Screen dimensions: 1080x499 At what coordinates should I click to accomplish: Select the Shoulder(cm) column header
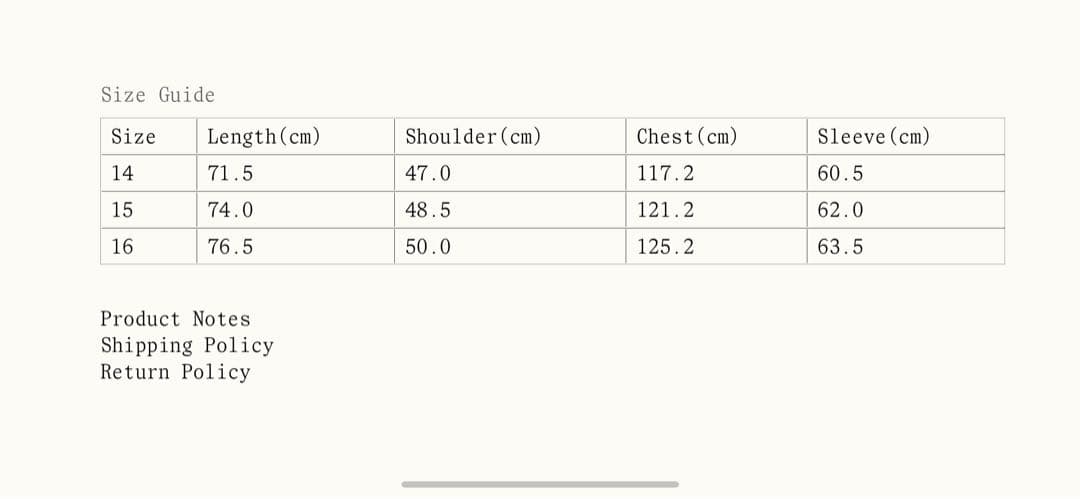(x=473, y=137)
